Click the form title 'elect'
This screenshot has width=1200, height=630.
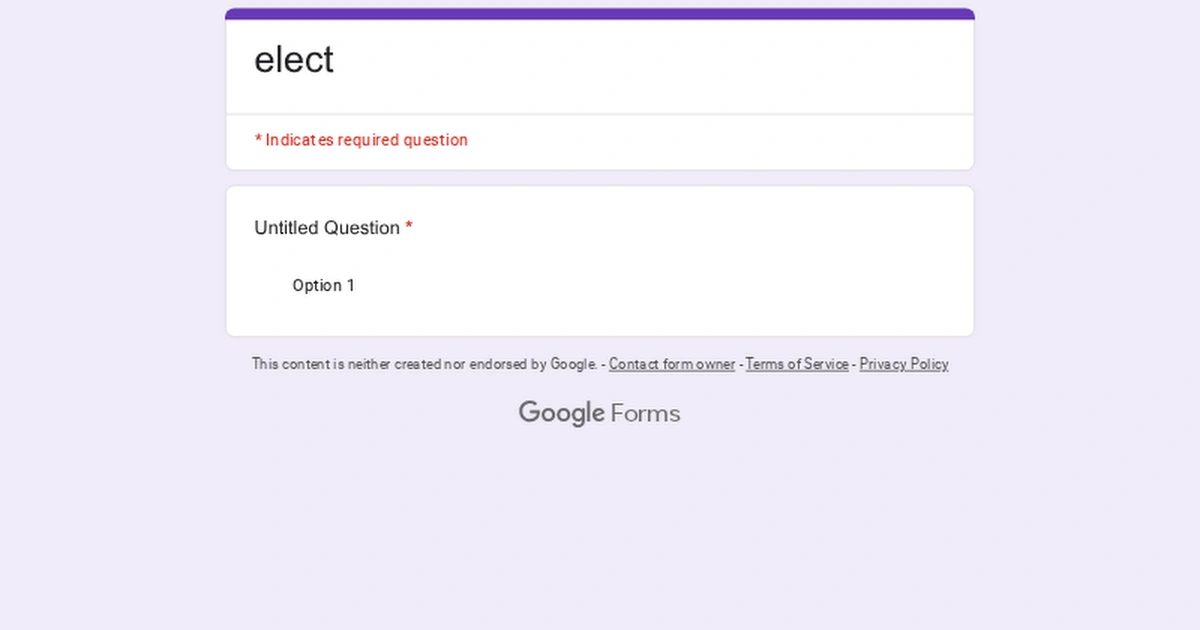click(294, 60)
